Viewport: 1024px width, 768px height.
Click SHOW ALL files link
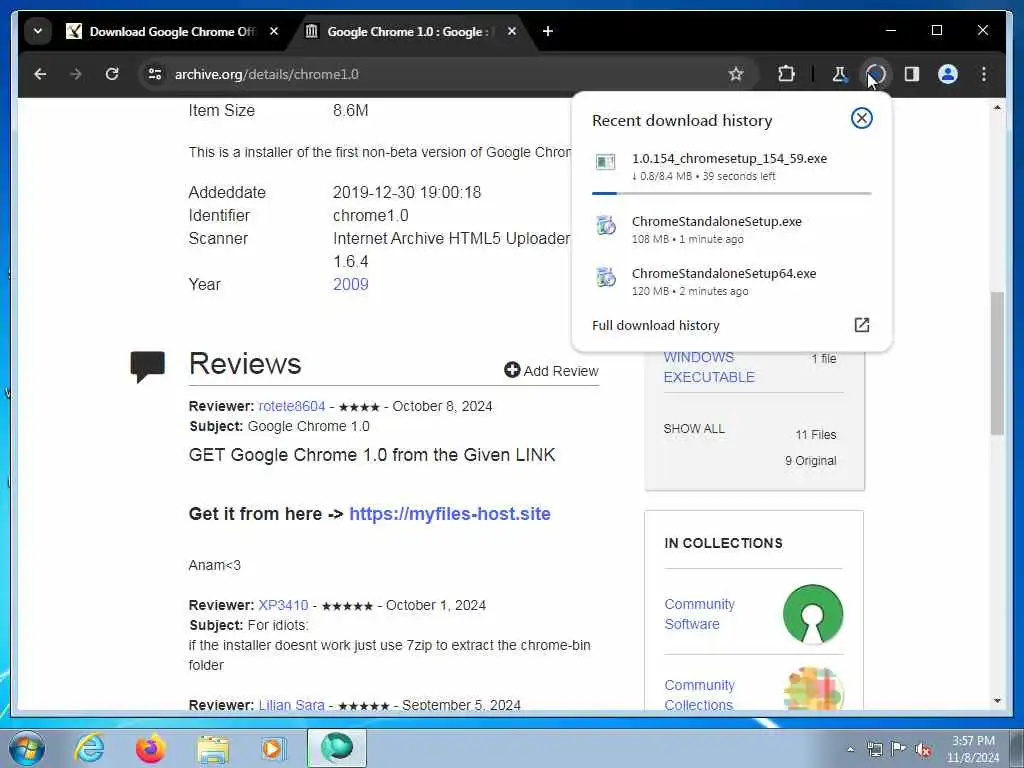point(694,429)
